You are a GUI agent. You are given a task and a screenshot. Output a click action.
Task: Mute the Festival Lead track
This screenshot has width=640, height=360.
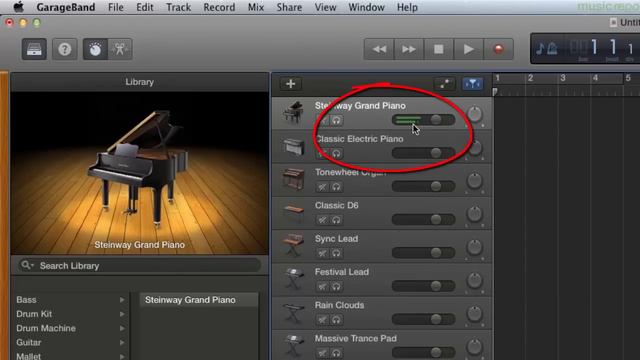(322, 287)
